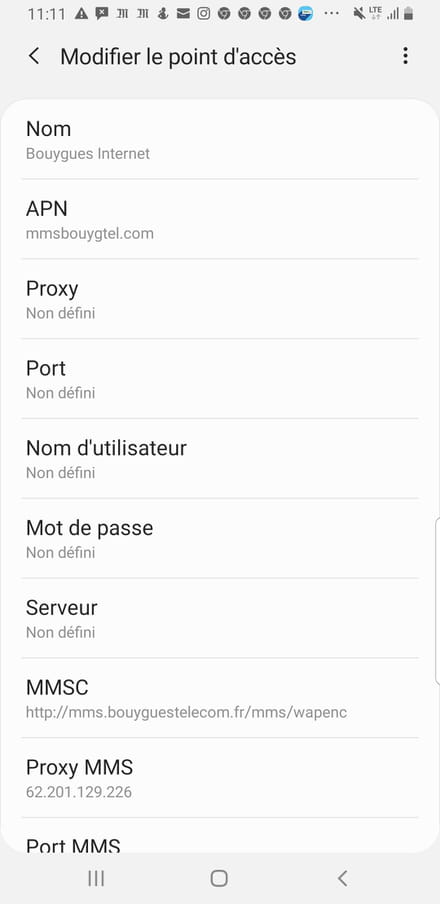Tap the back arrow in the header

34,56
